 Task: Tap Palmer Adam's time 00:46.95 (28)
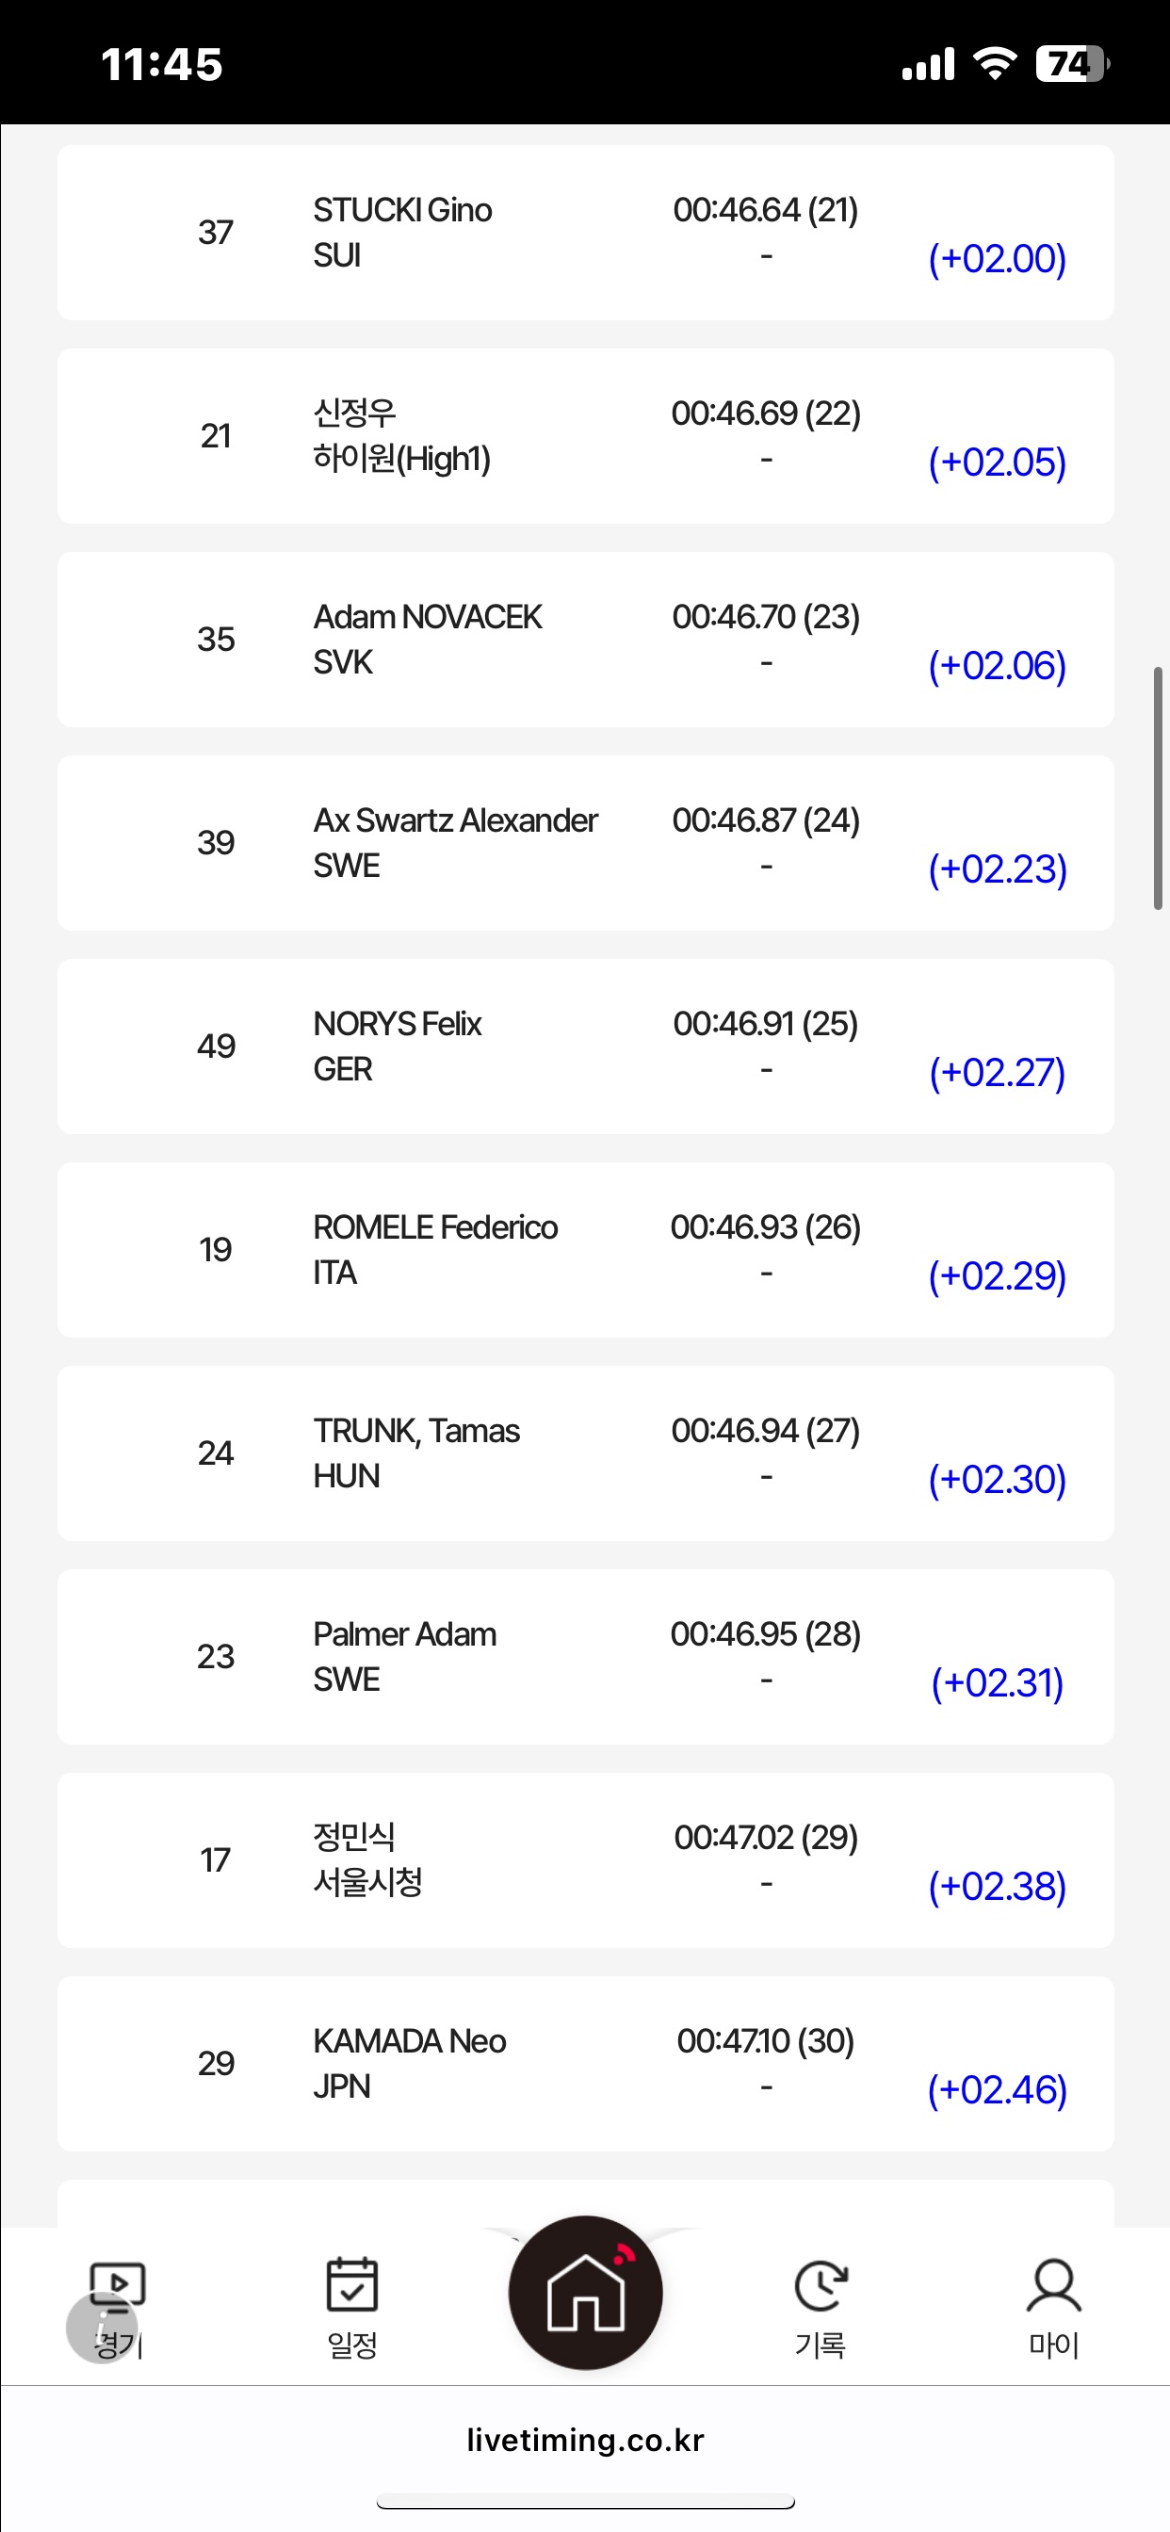click(x=766, y=1634)
